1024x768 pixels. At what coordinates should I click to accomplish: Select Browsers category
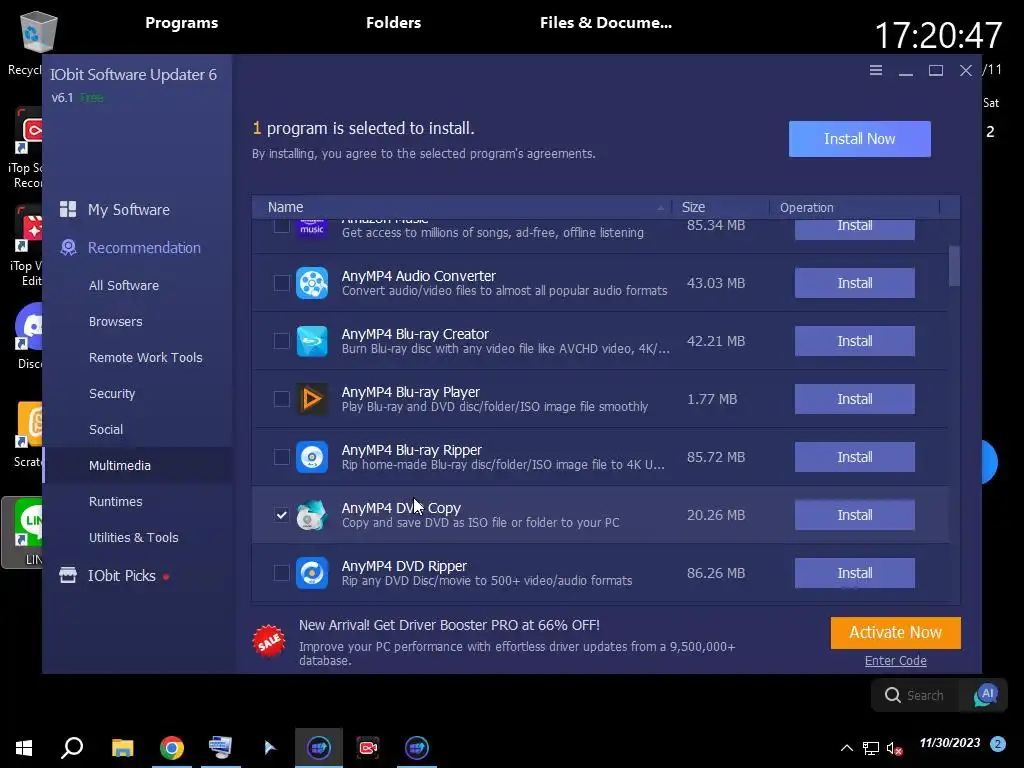coord(116,321)
